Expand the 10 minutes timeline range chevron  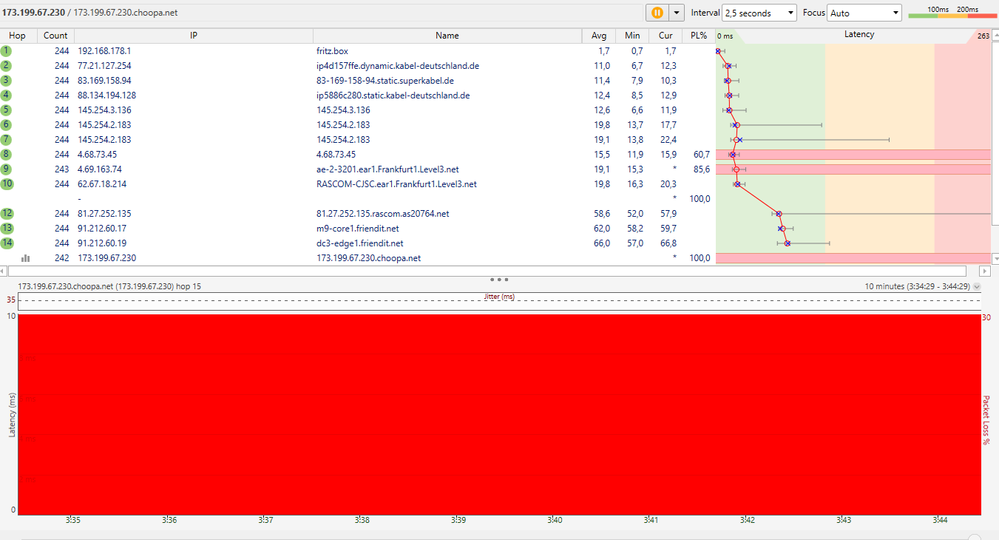click(x=977, y=287)
